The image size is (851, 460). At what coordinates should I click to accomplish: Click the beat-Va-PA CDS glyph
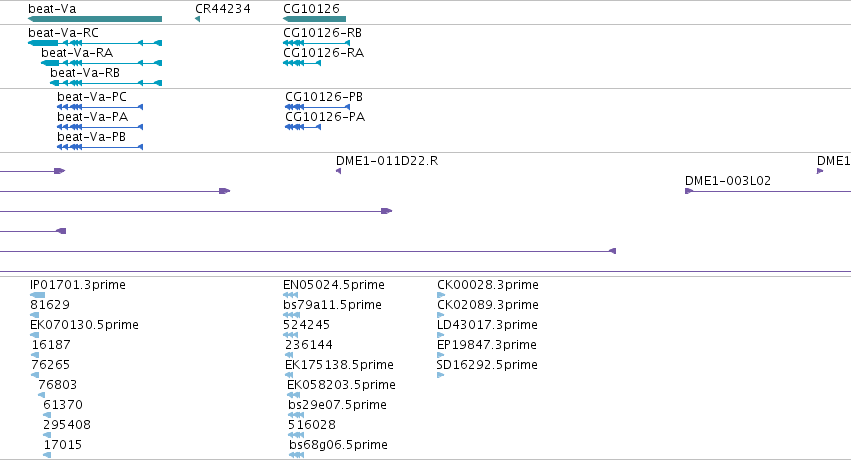(x=100, y=127)
